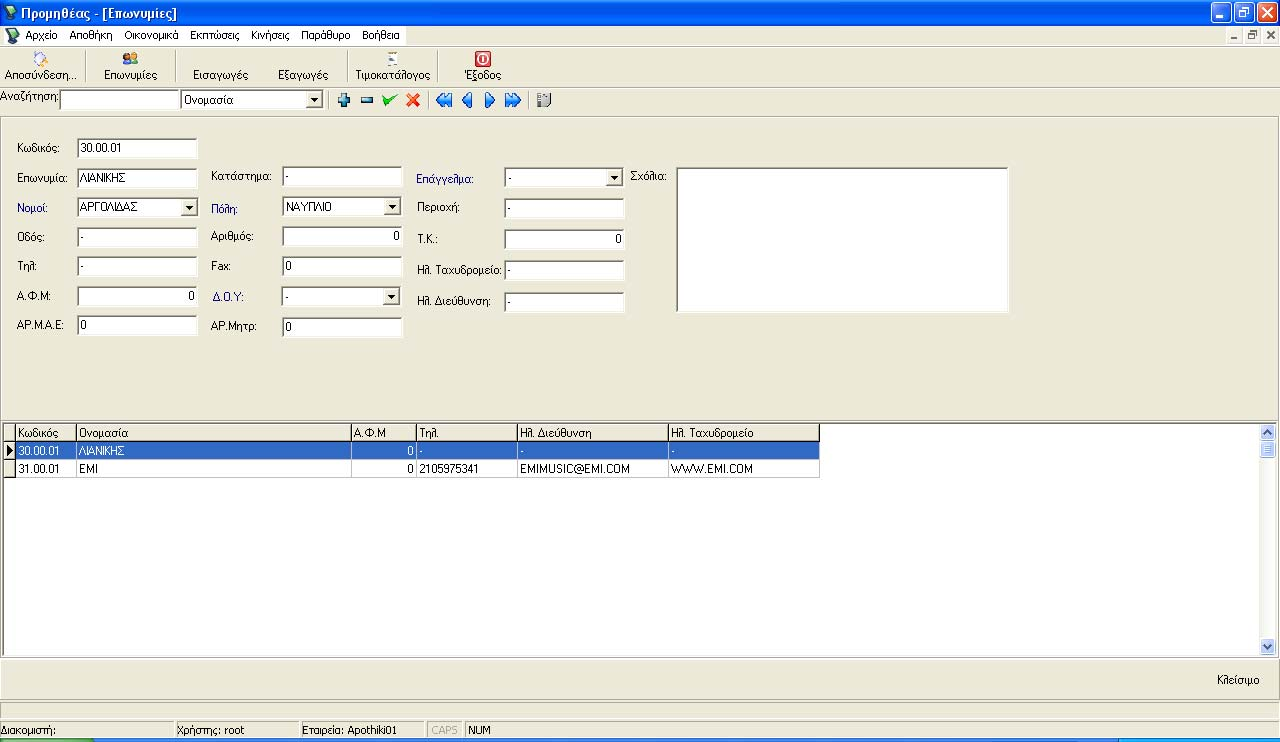Click the Πόλη blue label link
The image size is (1280, 742).
tap(224, 209)
